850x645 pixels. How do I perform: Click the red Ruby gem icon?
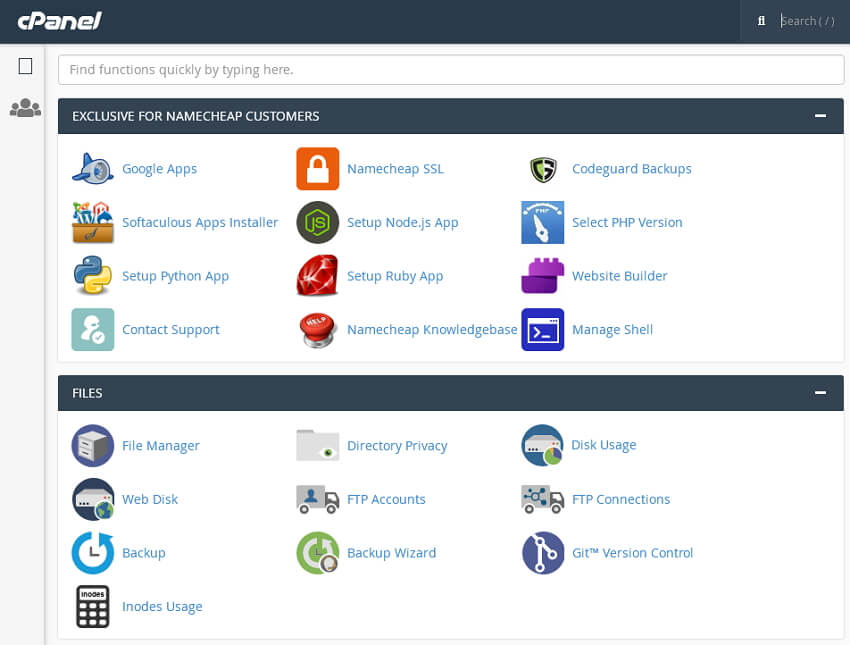[x=318, y=275]
